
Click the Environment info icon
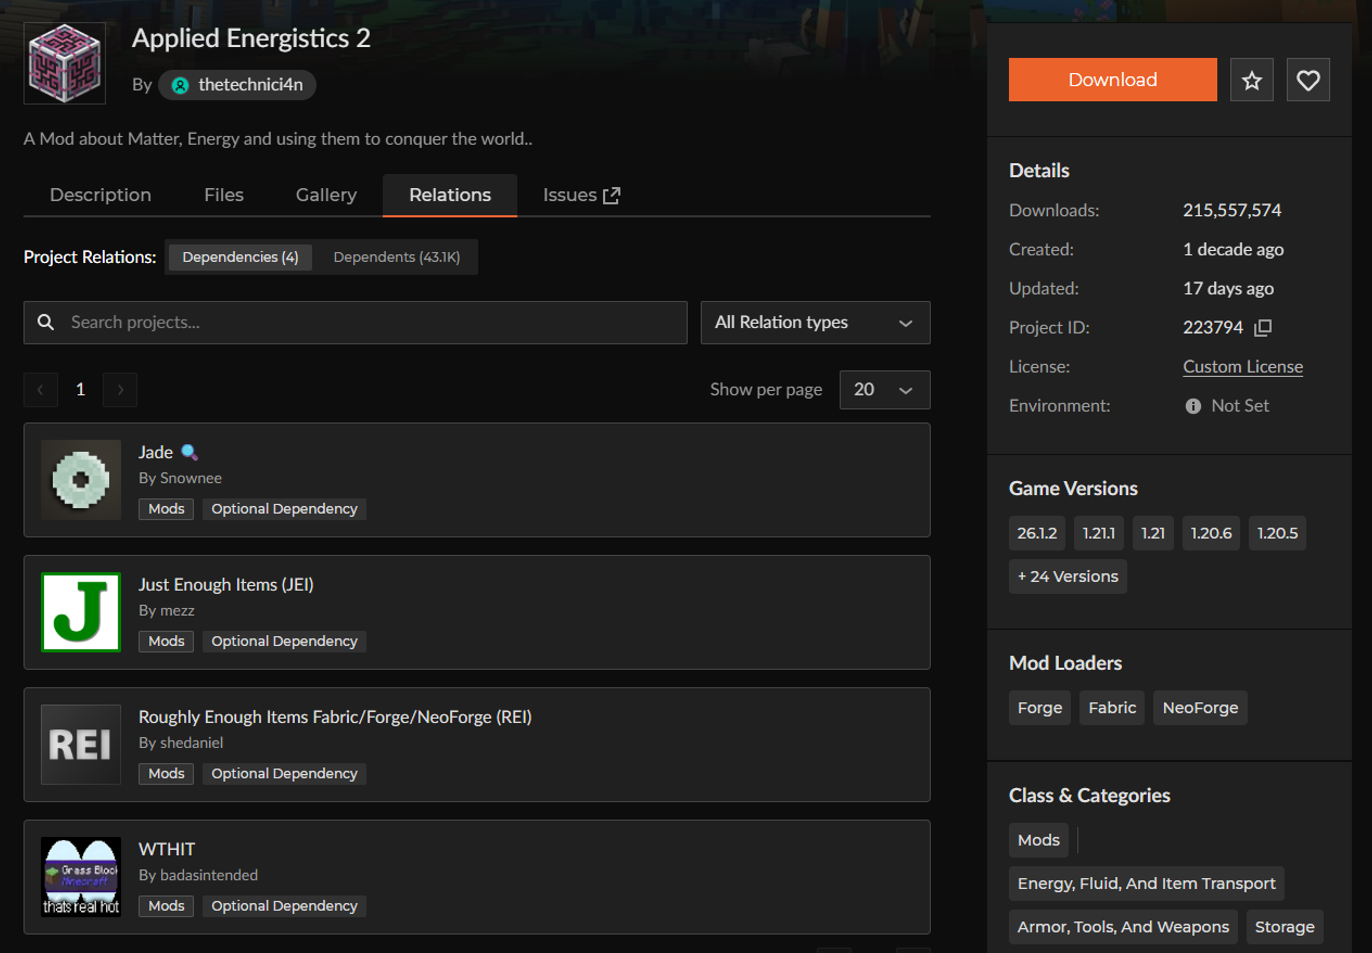tap(1193, 406)
